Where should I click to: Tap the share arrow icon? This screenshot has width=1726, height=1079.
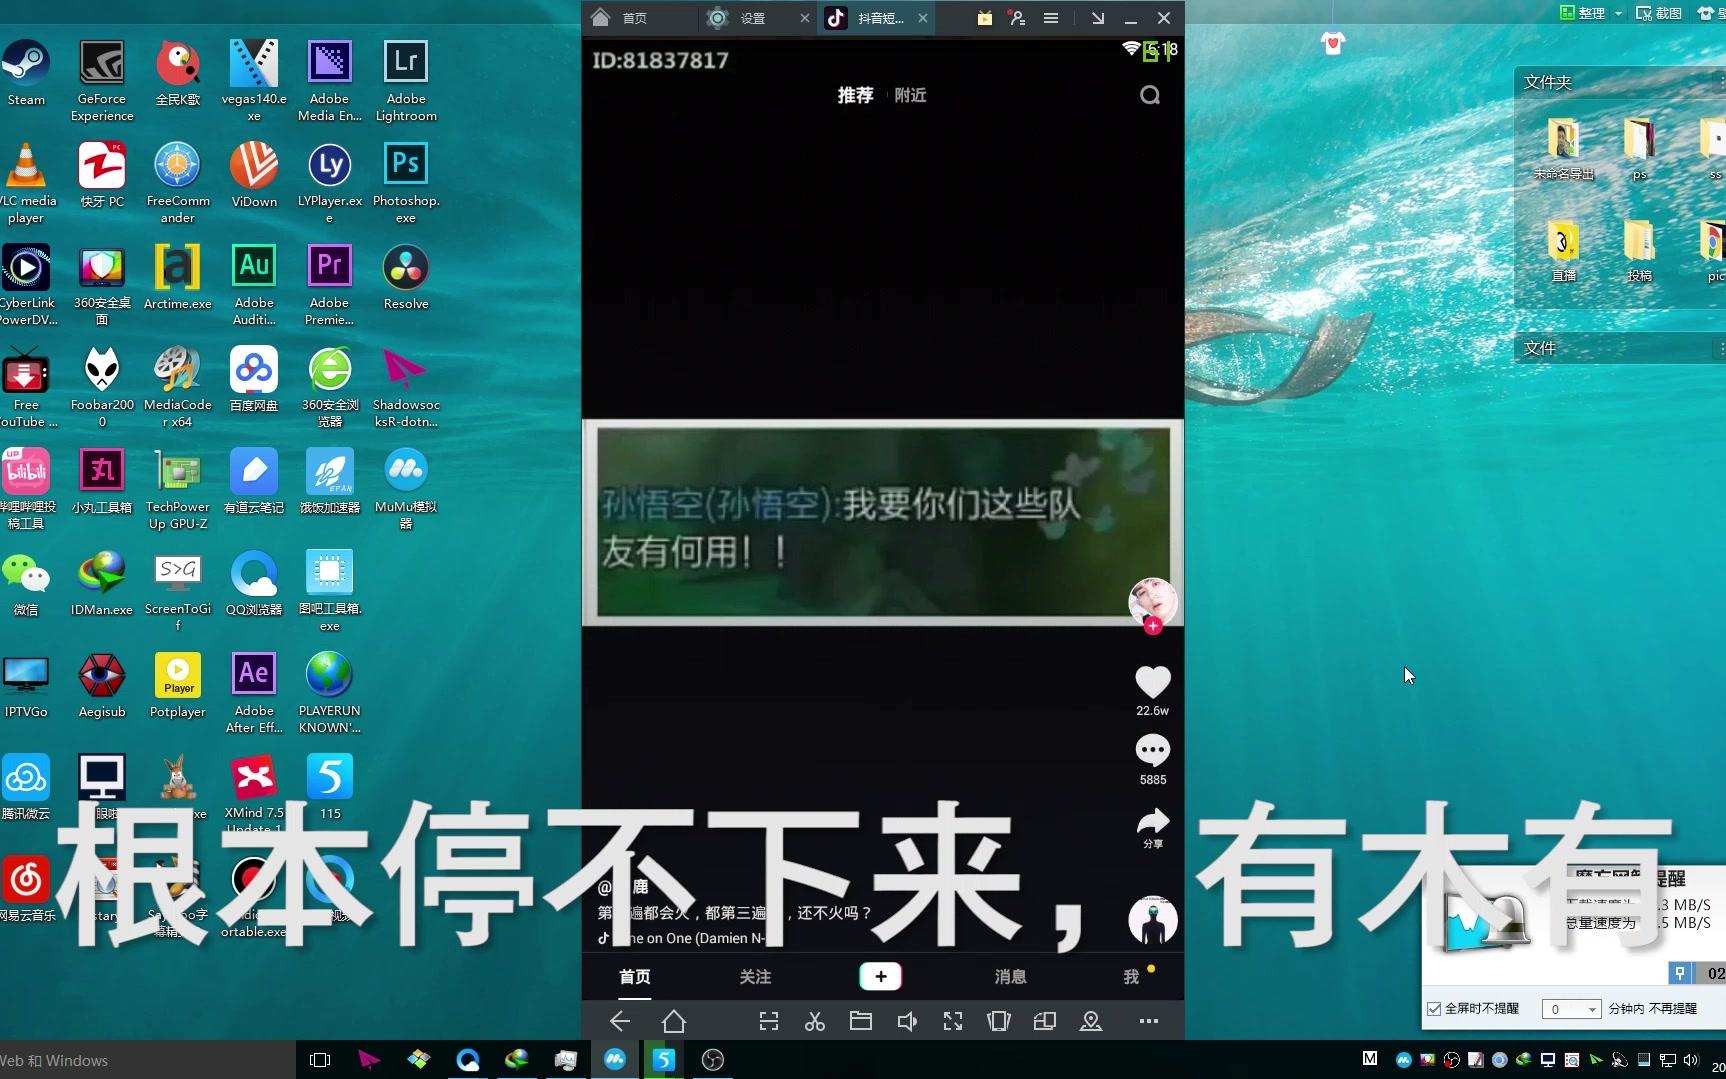[x=1153, y=822]
